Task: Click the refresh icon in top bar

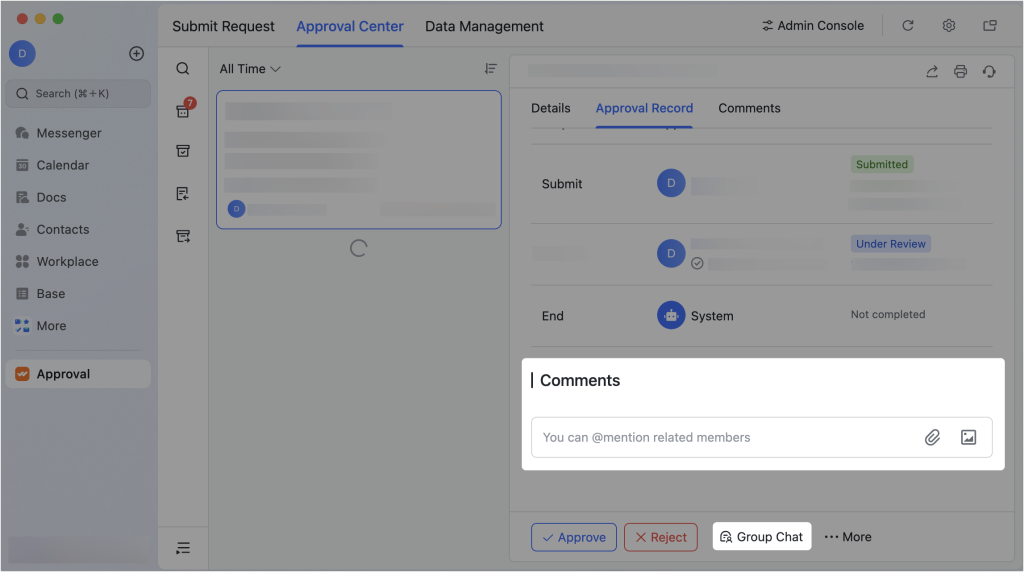Action: point(908,26)
